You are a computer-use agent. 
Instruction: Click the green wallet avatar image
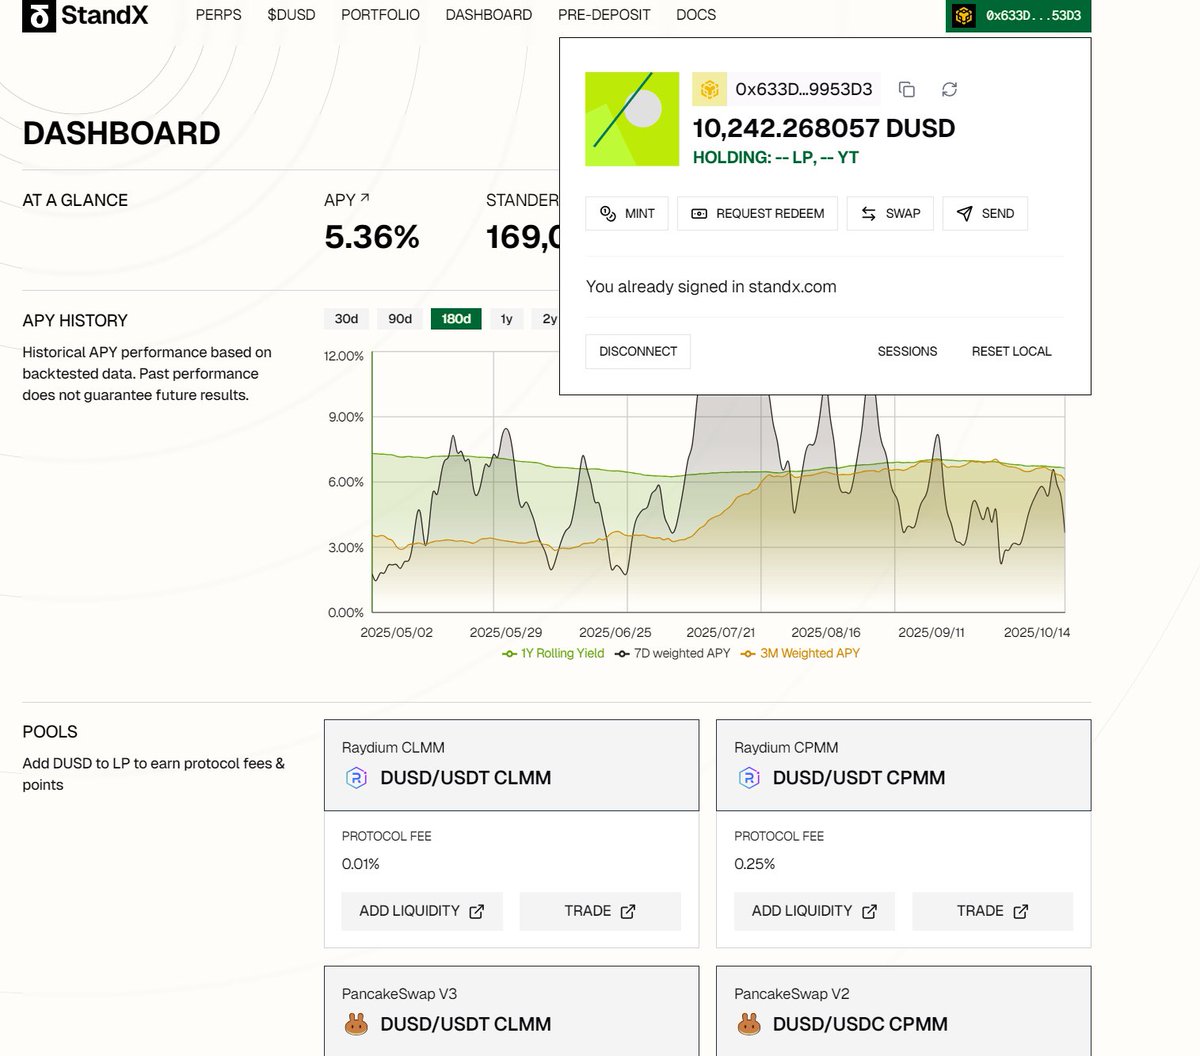(632, 119)
